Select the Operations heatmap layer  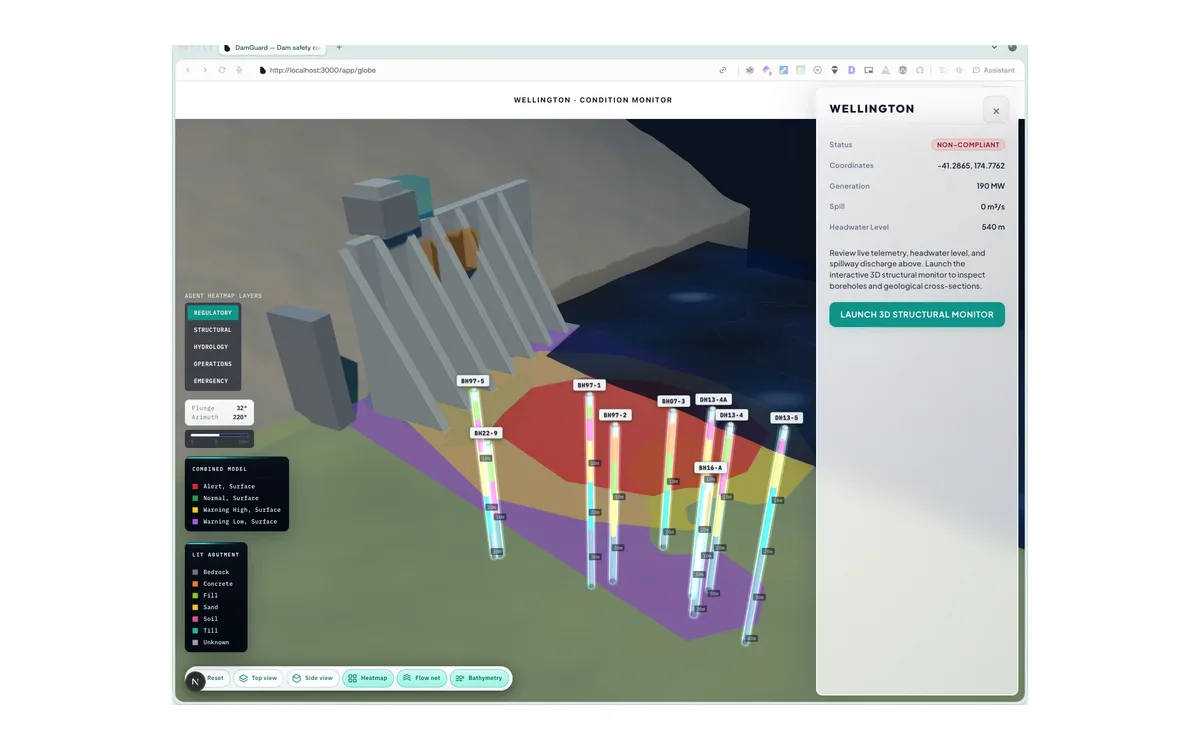point(213,364)
